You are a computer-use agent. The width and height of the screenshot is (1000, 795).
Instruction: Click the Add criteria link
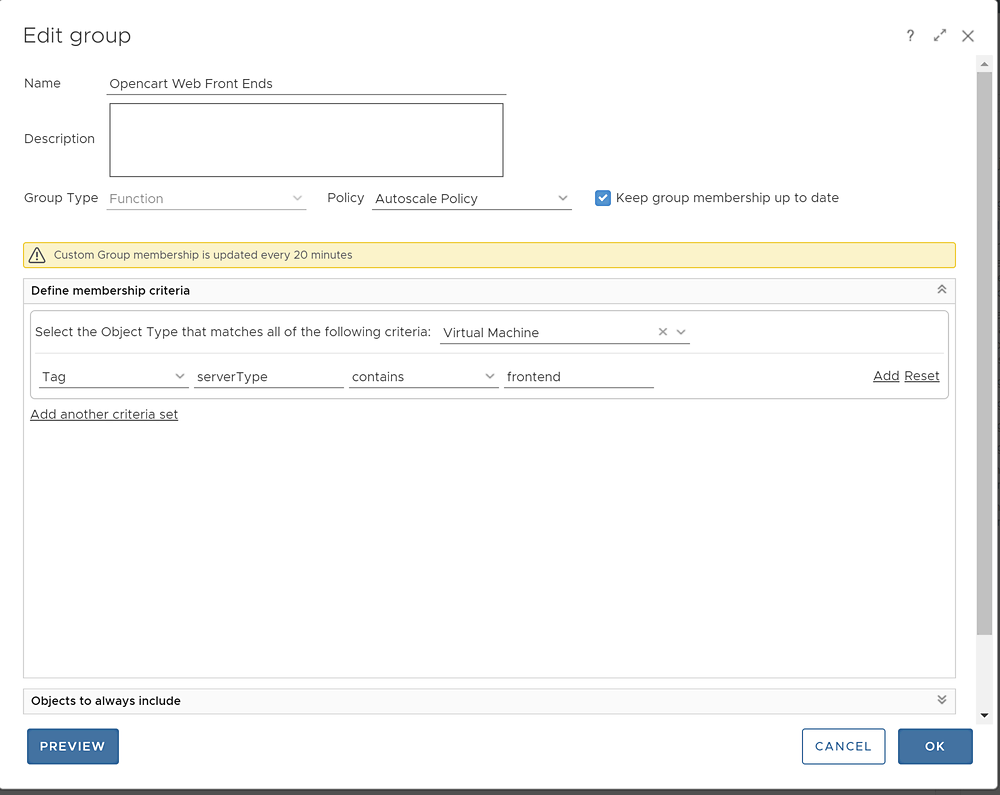pos(886,376)
